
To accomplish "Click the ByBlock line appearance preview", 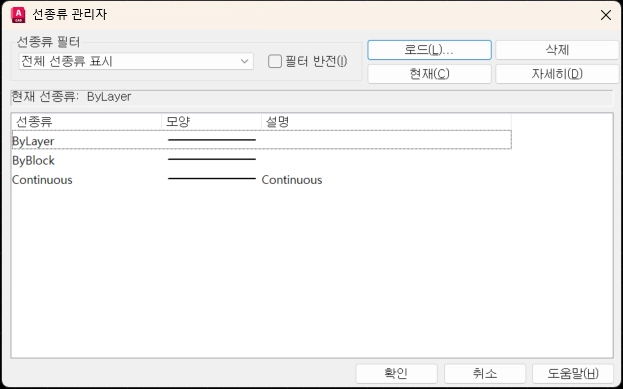I will point(212,159).
